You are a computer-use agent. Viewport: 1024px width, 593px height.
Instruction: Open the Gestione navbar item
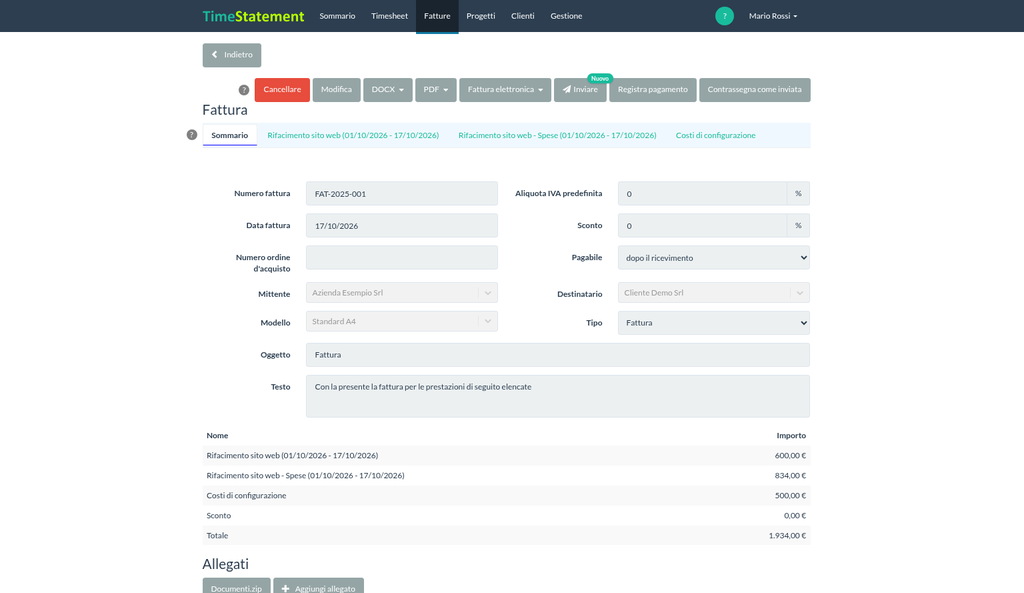click(x=566, y=16)
